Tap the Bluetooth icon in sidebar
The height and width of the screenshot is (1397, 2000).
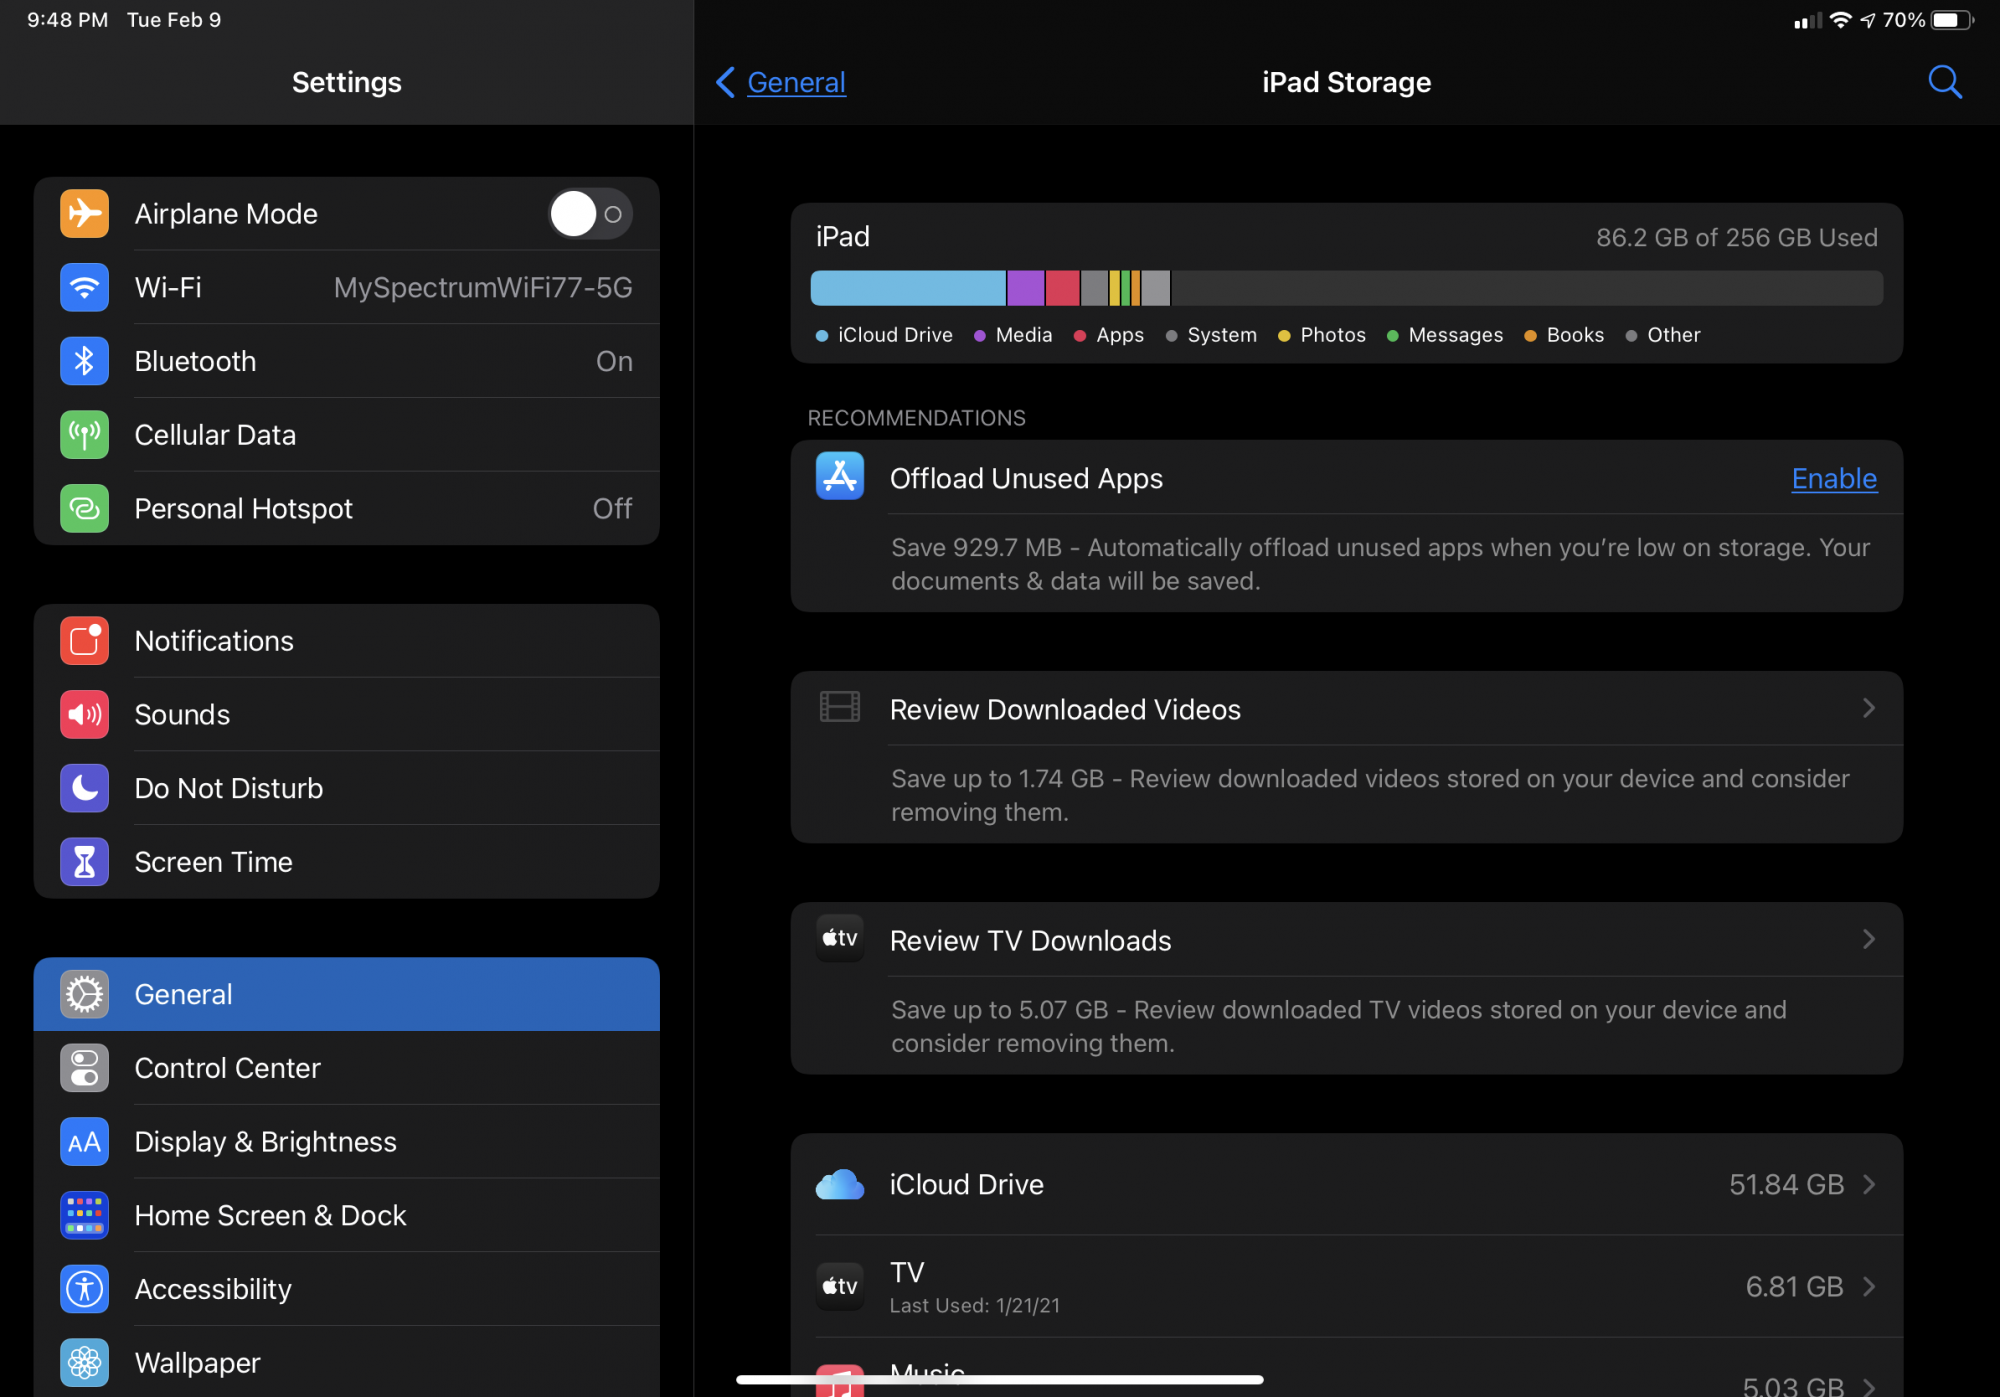84,361
